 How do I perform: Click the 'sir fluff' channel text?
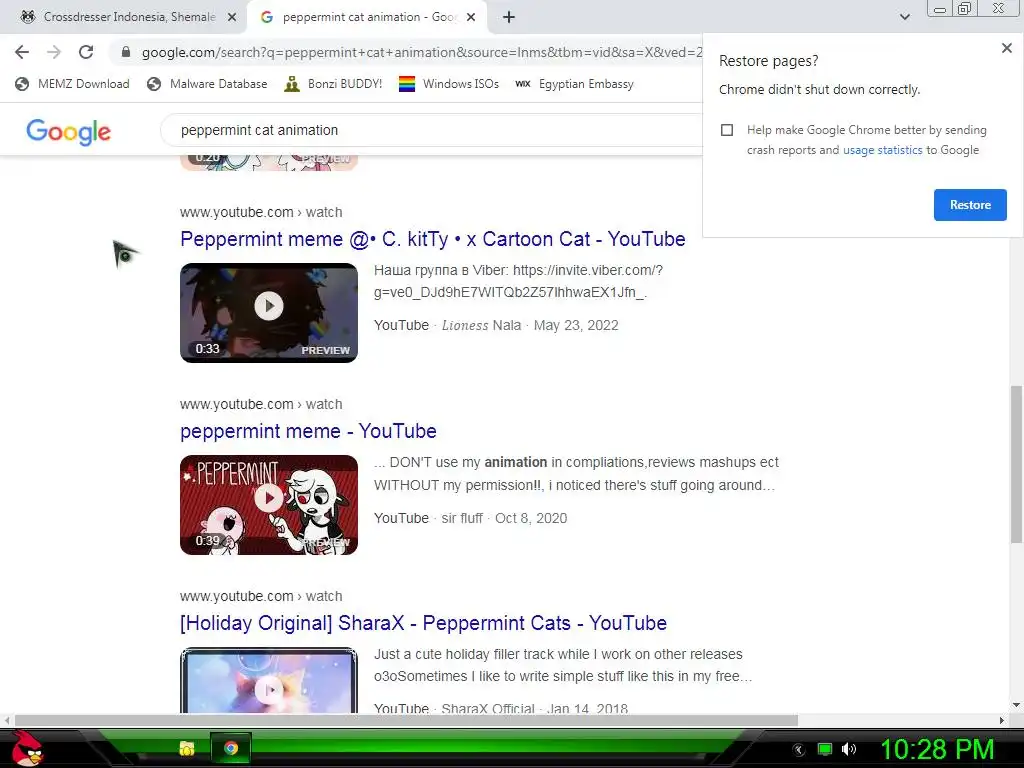click(x=462, y=518)
